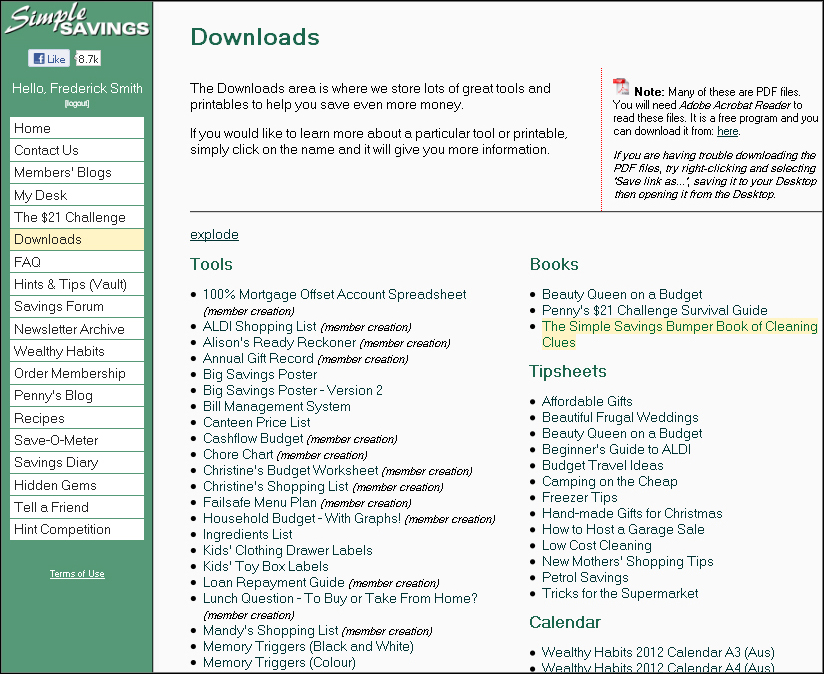Screen dimensions: 824x674
Task: Open New Mothers' Shopping Tips
Action: [627, 562]
